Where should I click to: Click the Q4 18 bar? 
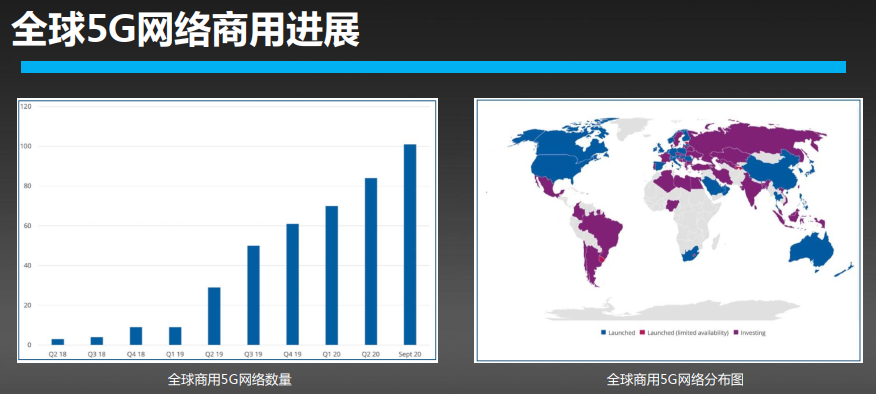[x=136, y=336]
